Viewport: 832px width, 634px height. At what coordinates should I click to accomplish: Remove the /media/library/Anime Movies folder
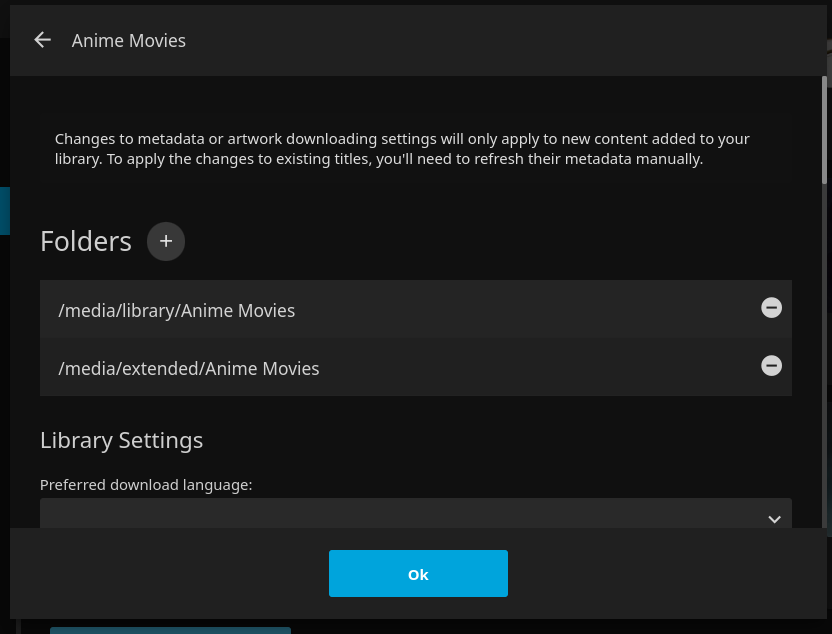point(771,308)
